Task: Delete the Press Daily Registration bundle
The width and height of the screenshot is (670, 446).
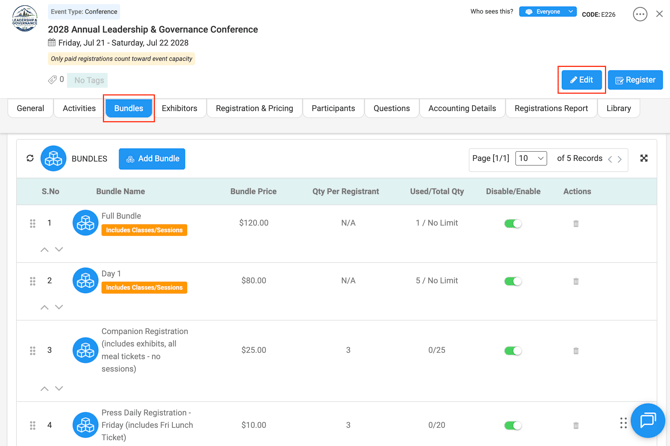Action: (x=576, y=425)
